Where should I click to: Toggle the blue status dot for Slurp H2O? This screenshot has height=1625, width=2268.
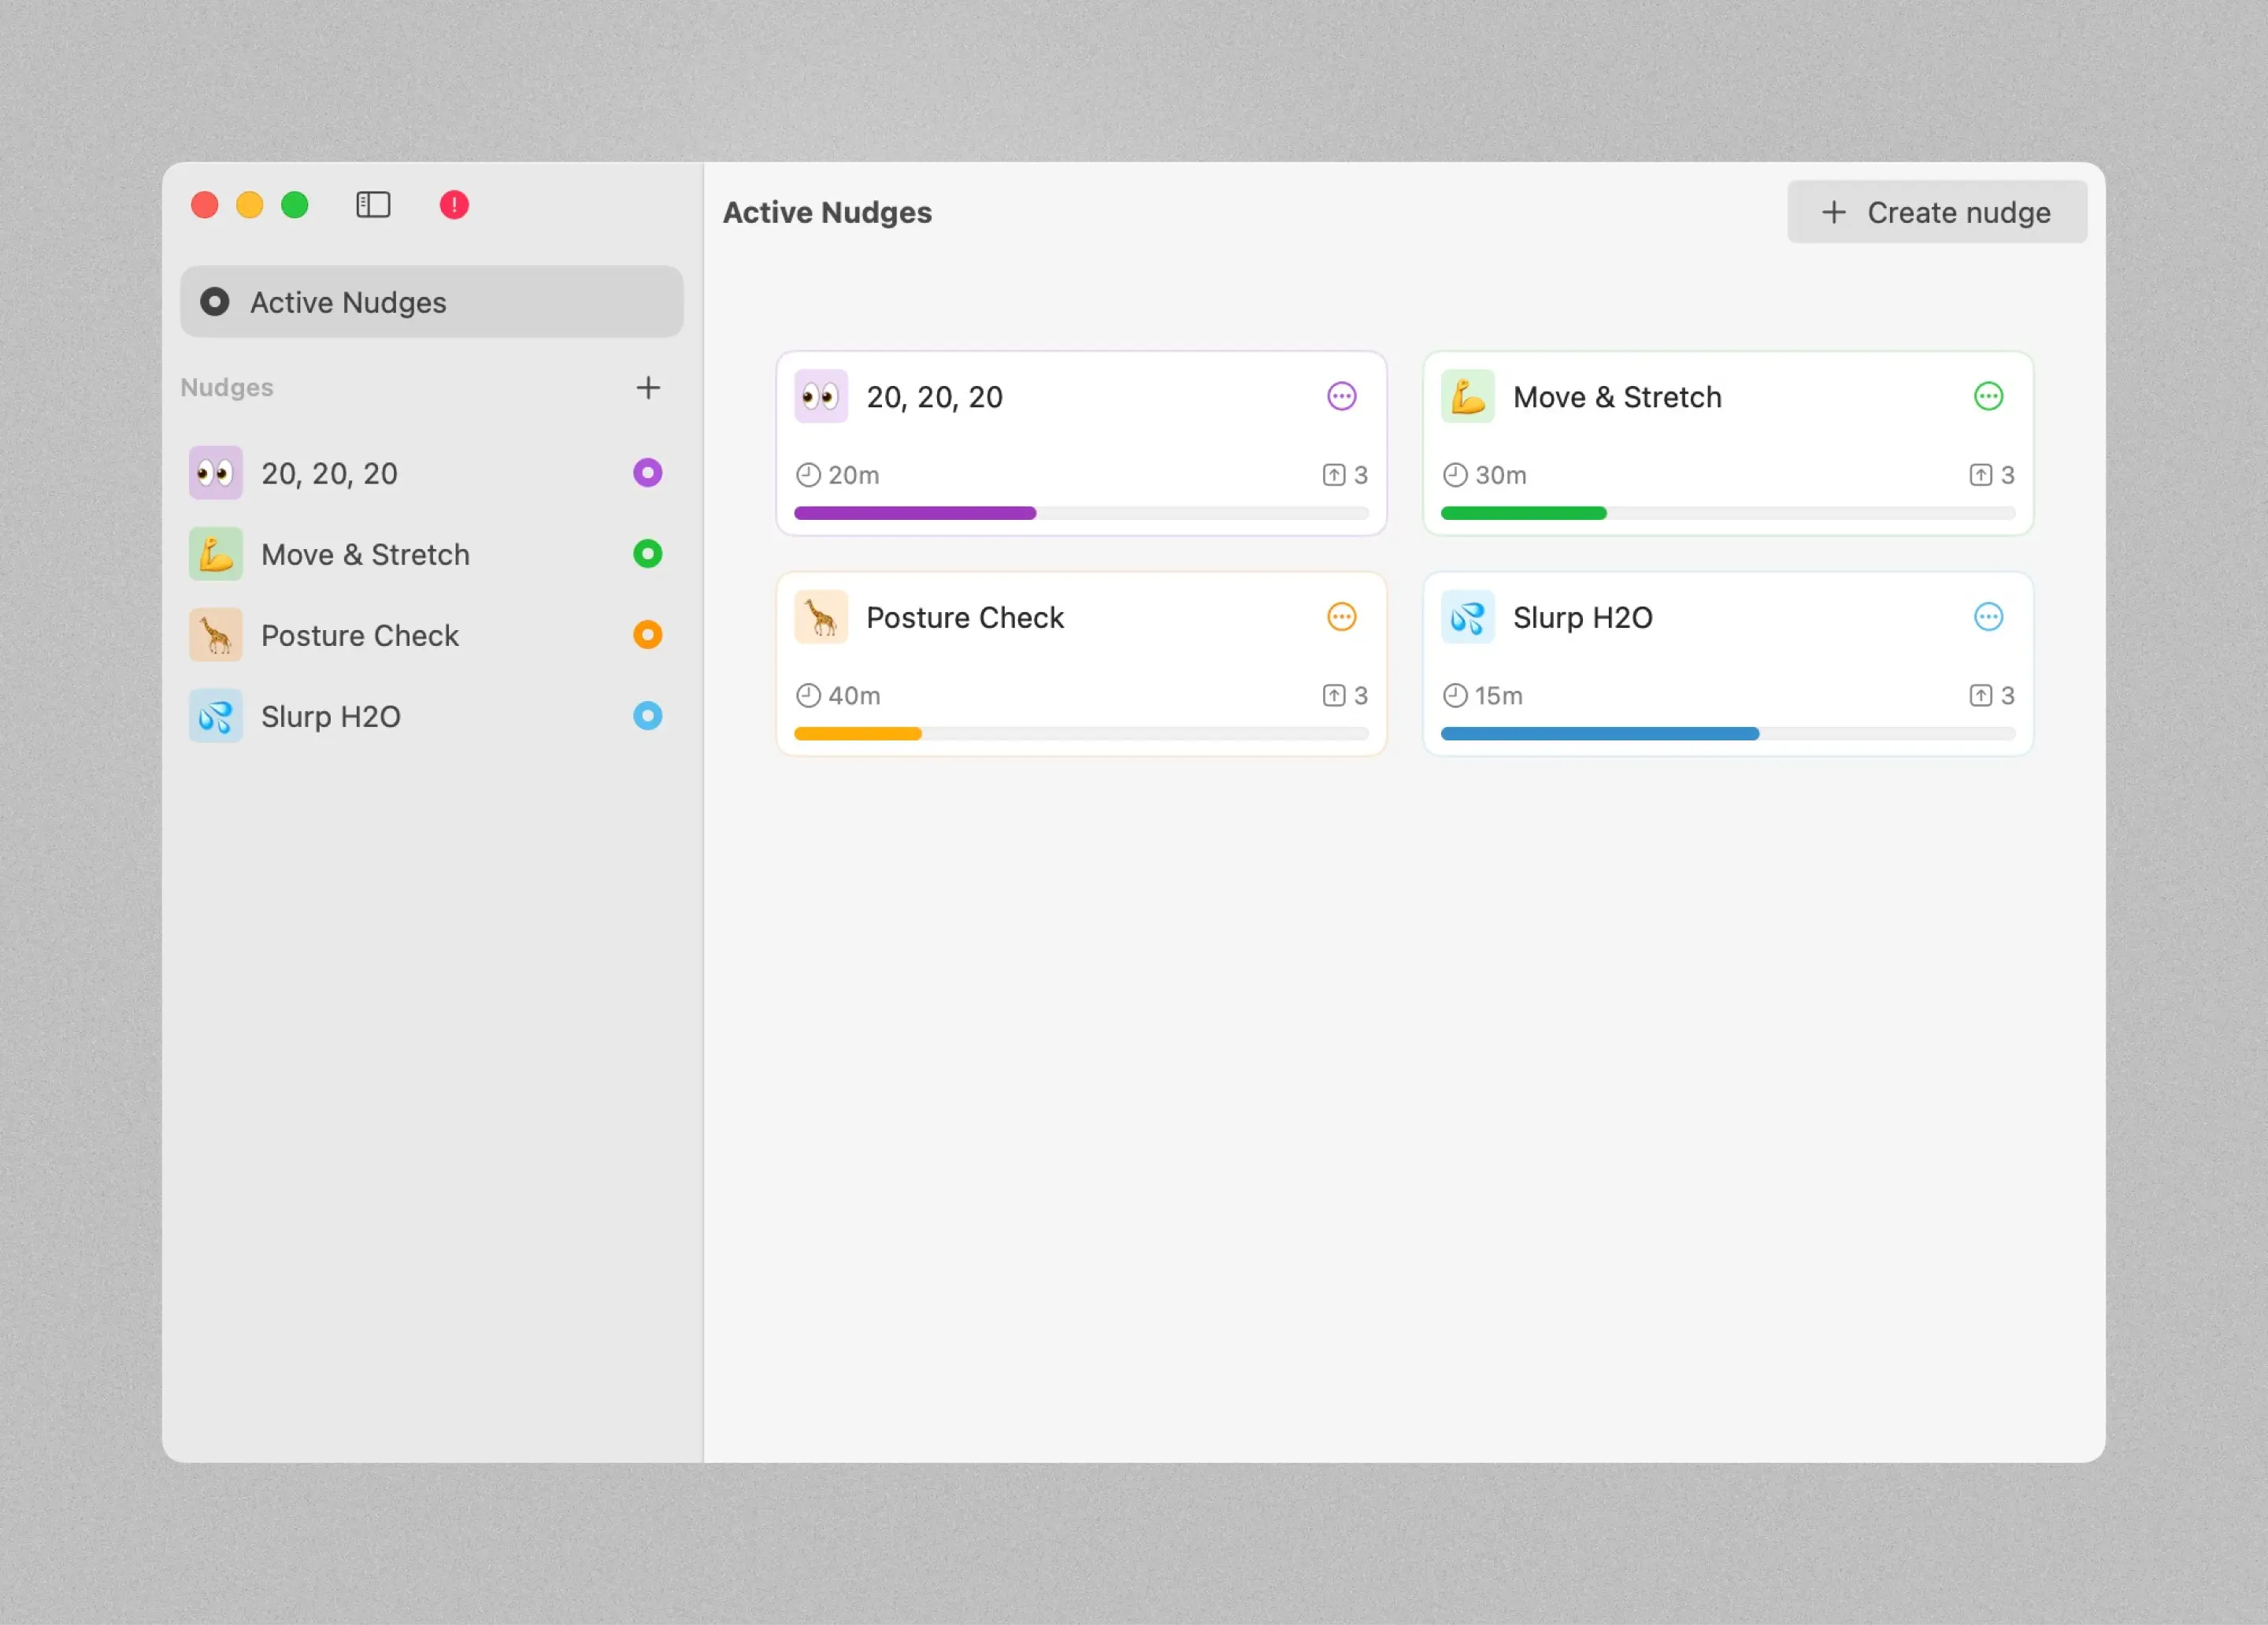point(648,716)
